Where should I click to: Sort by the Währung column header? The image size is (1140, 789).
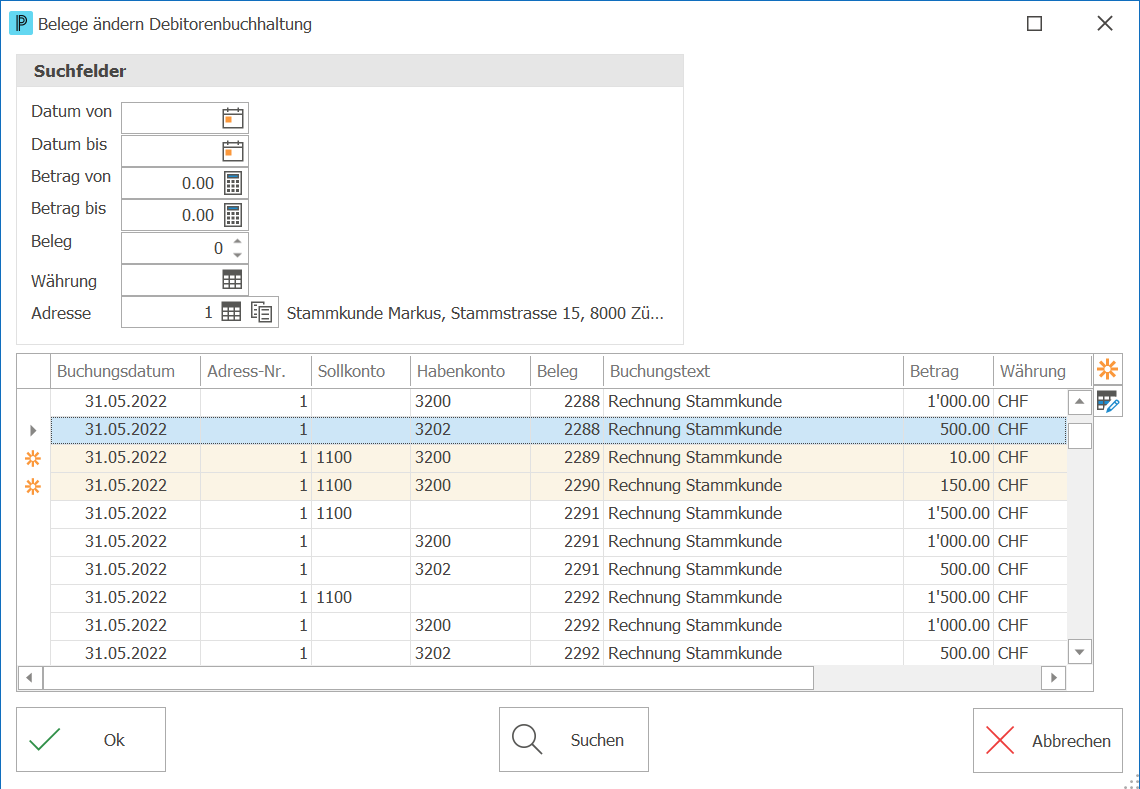1043,372
